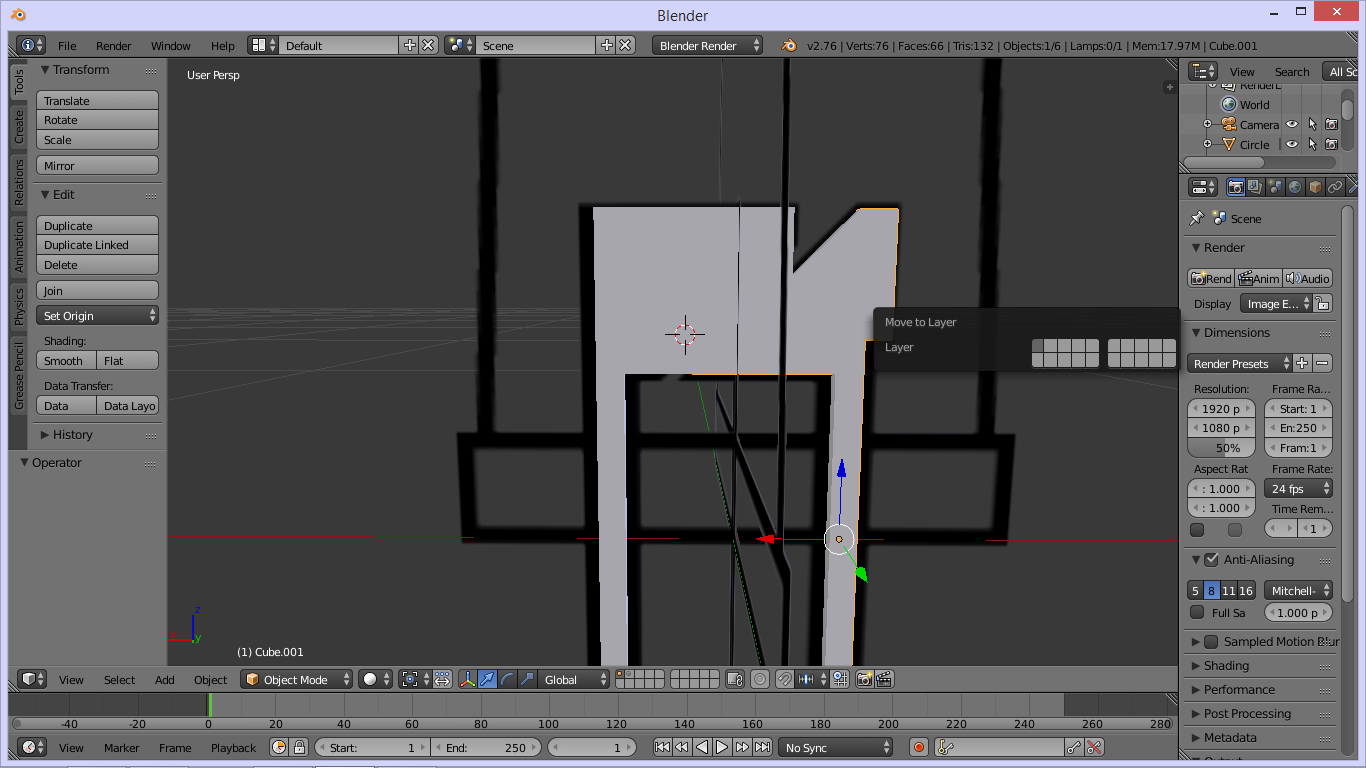Click the 3D manipulator axes toggle icon
Image resolution: width=1366 pixels, height=768 pixels.
pyautogui.click(x=467, y=679)
